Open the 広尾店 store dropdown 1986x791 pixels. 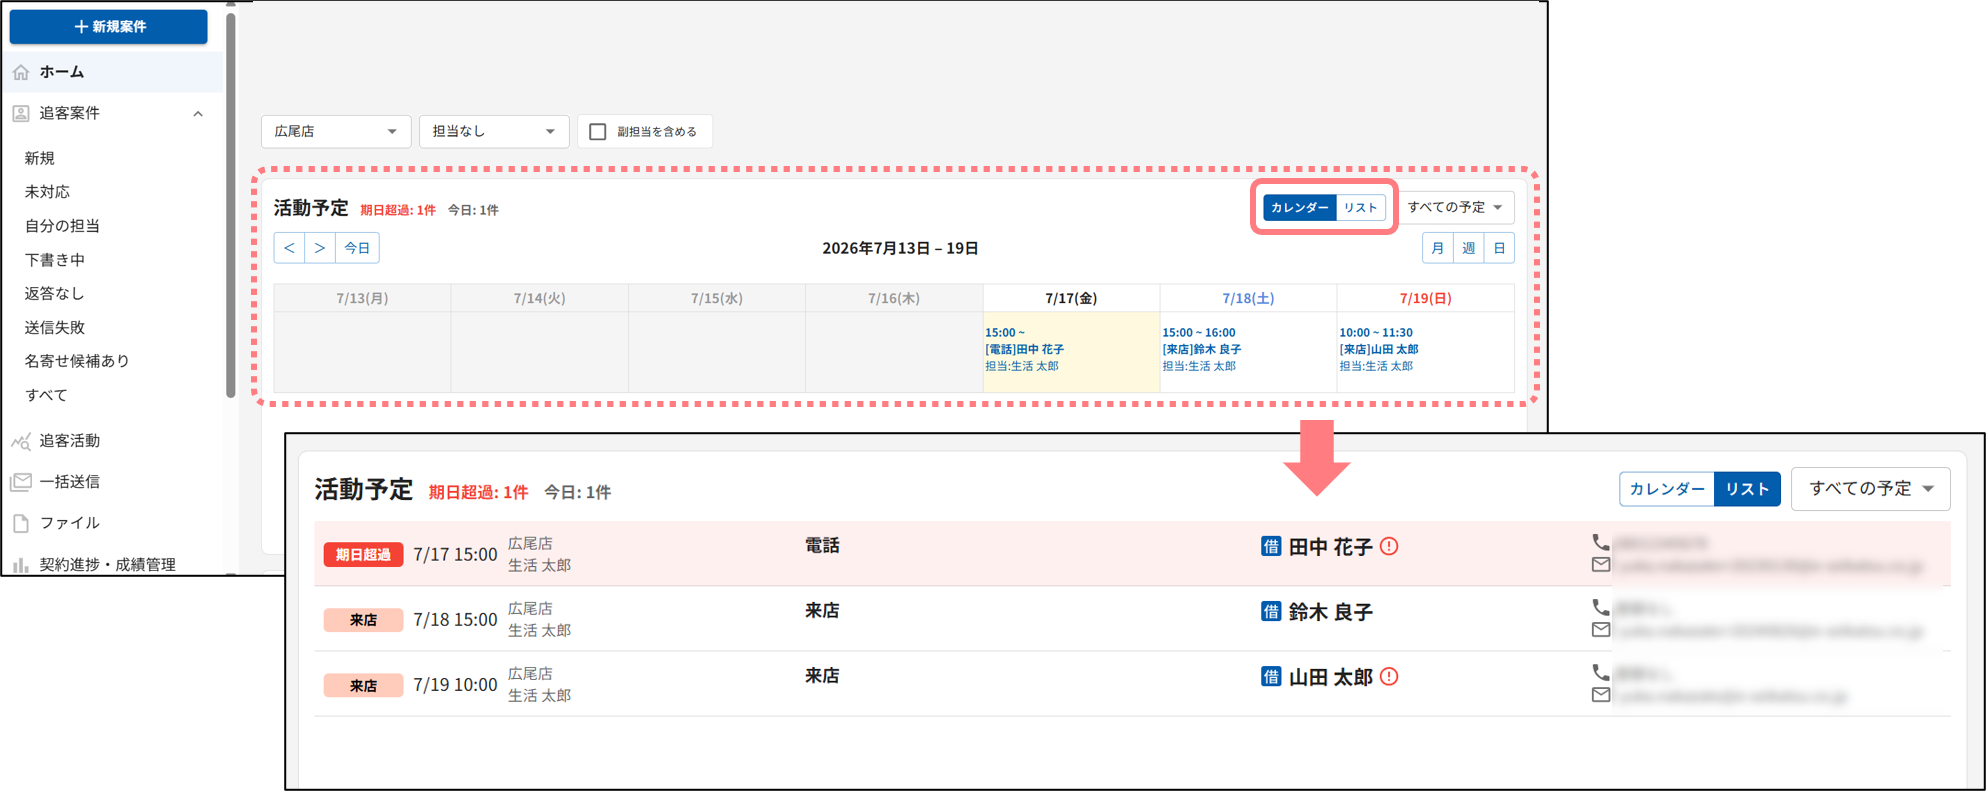[x=336, y=131]
